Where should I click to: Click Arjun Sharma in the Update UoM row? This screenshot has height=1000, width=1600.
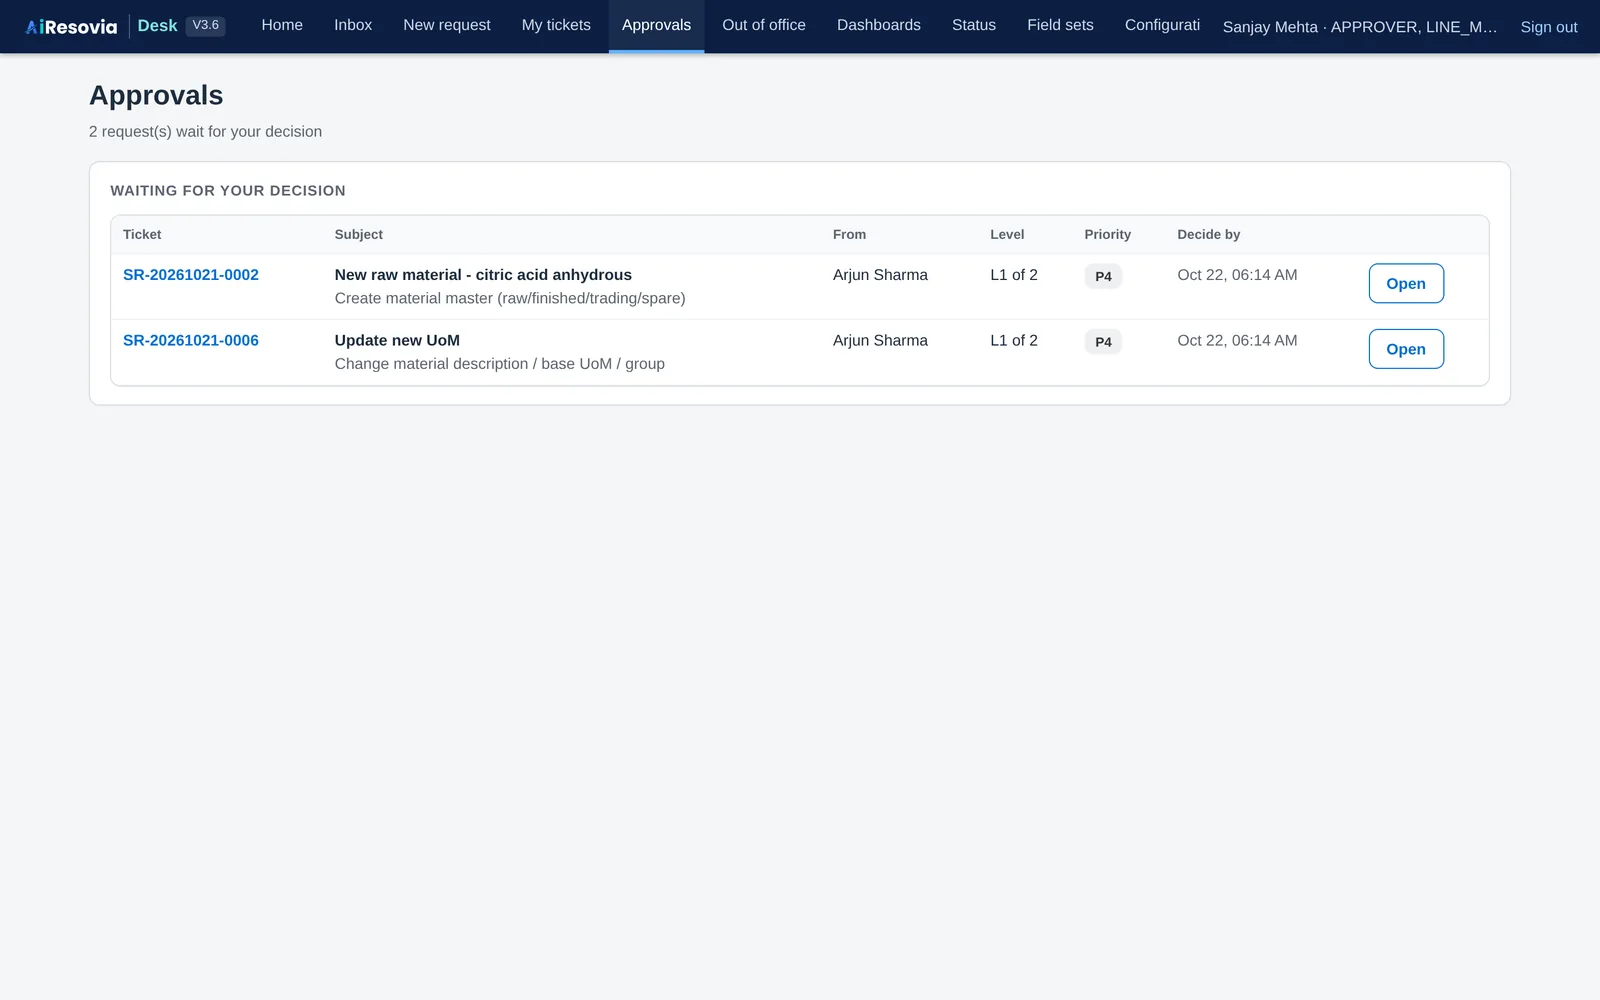tap(880, 341)
